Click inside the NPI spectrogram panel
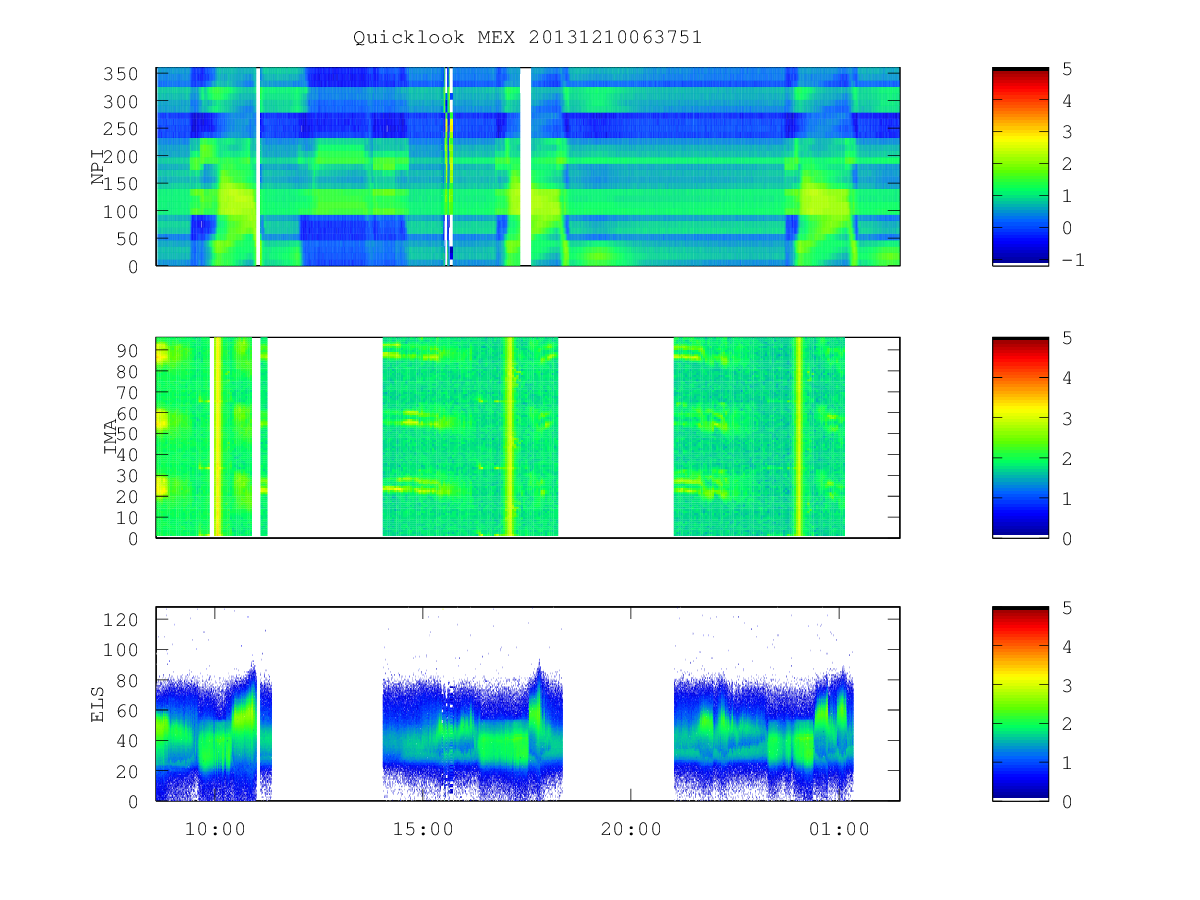Screen dimensions: 1200x900 pyautogui.click(x=528, y=167)
